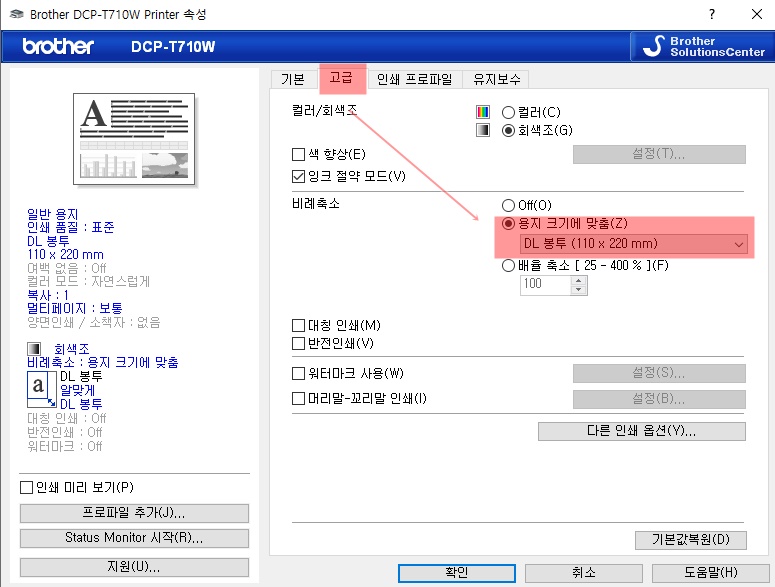Click the brother logo in the header
The height and width of the screenshot is (587, 775).
pos(58,46)
